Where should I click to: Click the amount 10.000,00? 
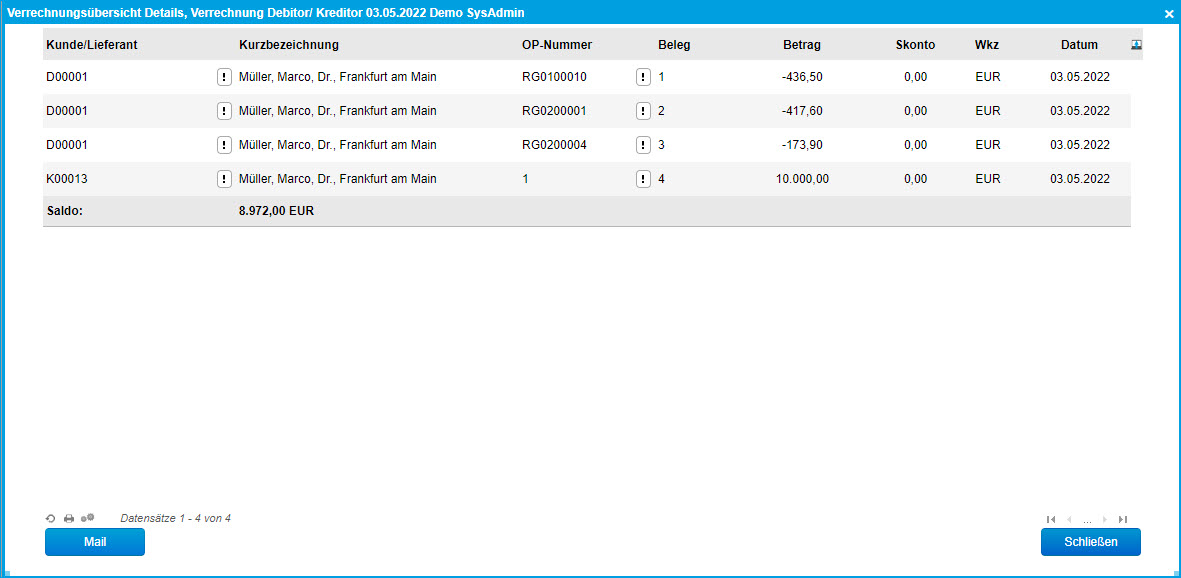(x=802, y=179)
